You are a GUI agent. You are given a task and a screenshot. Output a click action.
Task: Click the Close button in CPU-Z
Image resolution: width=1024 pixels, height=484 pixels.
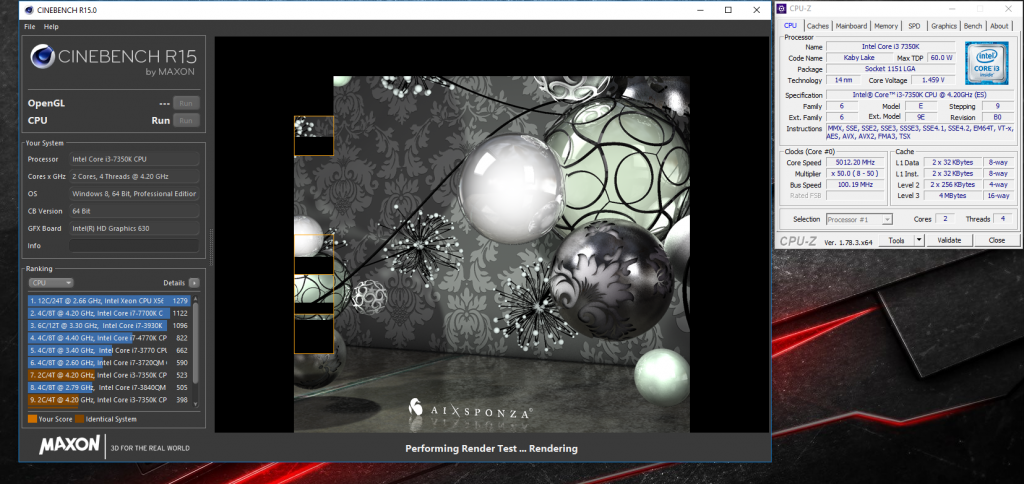(x=997, y=240)
